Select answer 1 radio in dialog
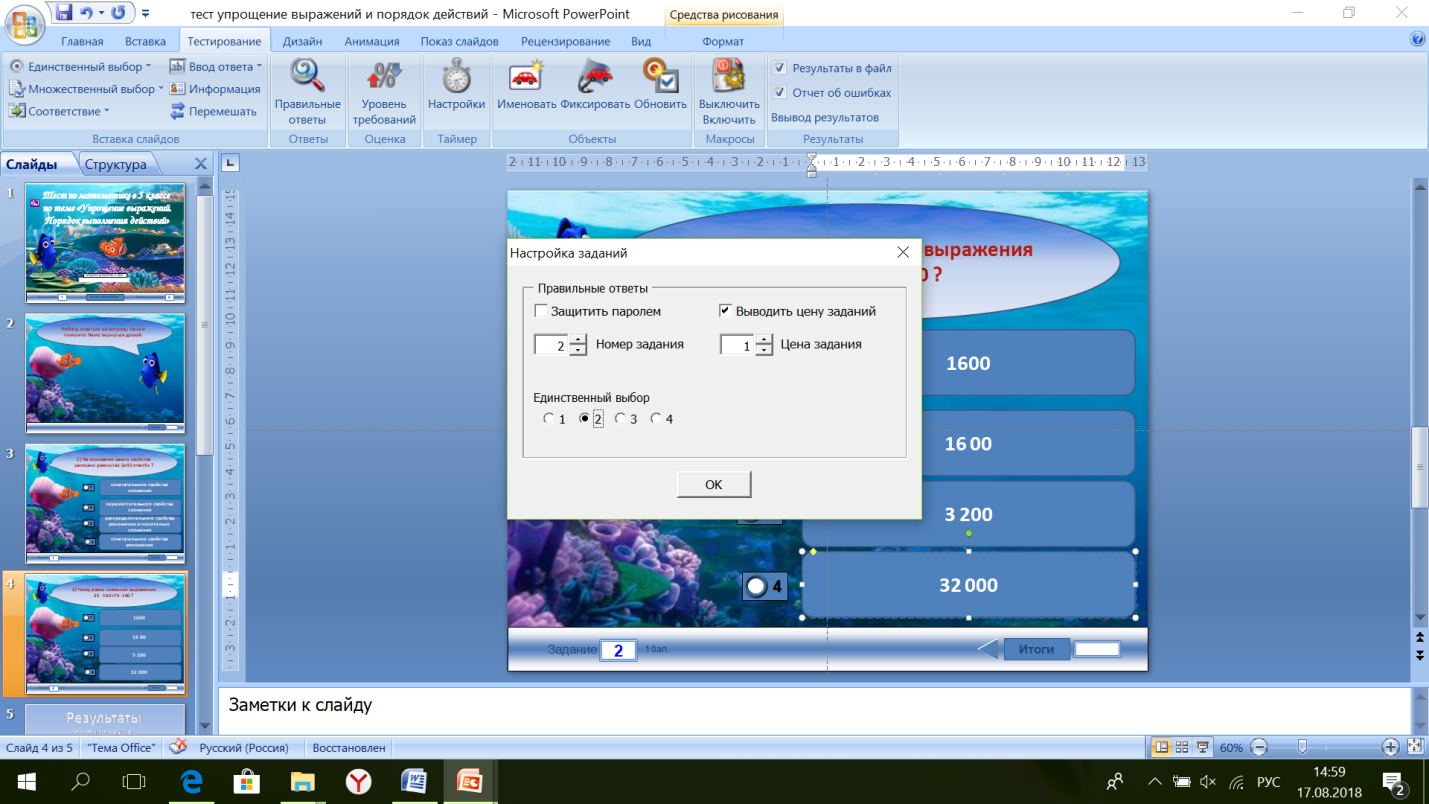Screen dimensions: 1429x804 coord(549,419)
